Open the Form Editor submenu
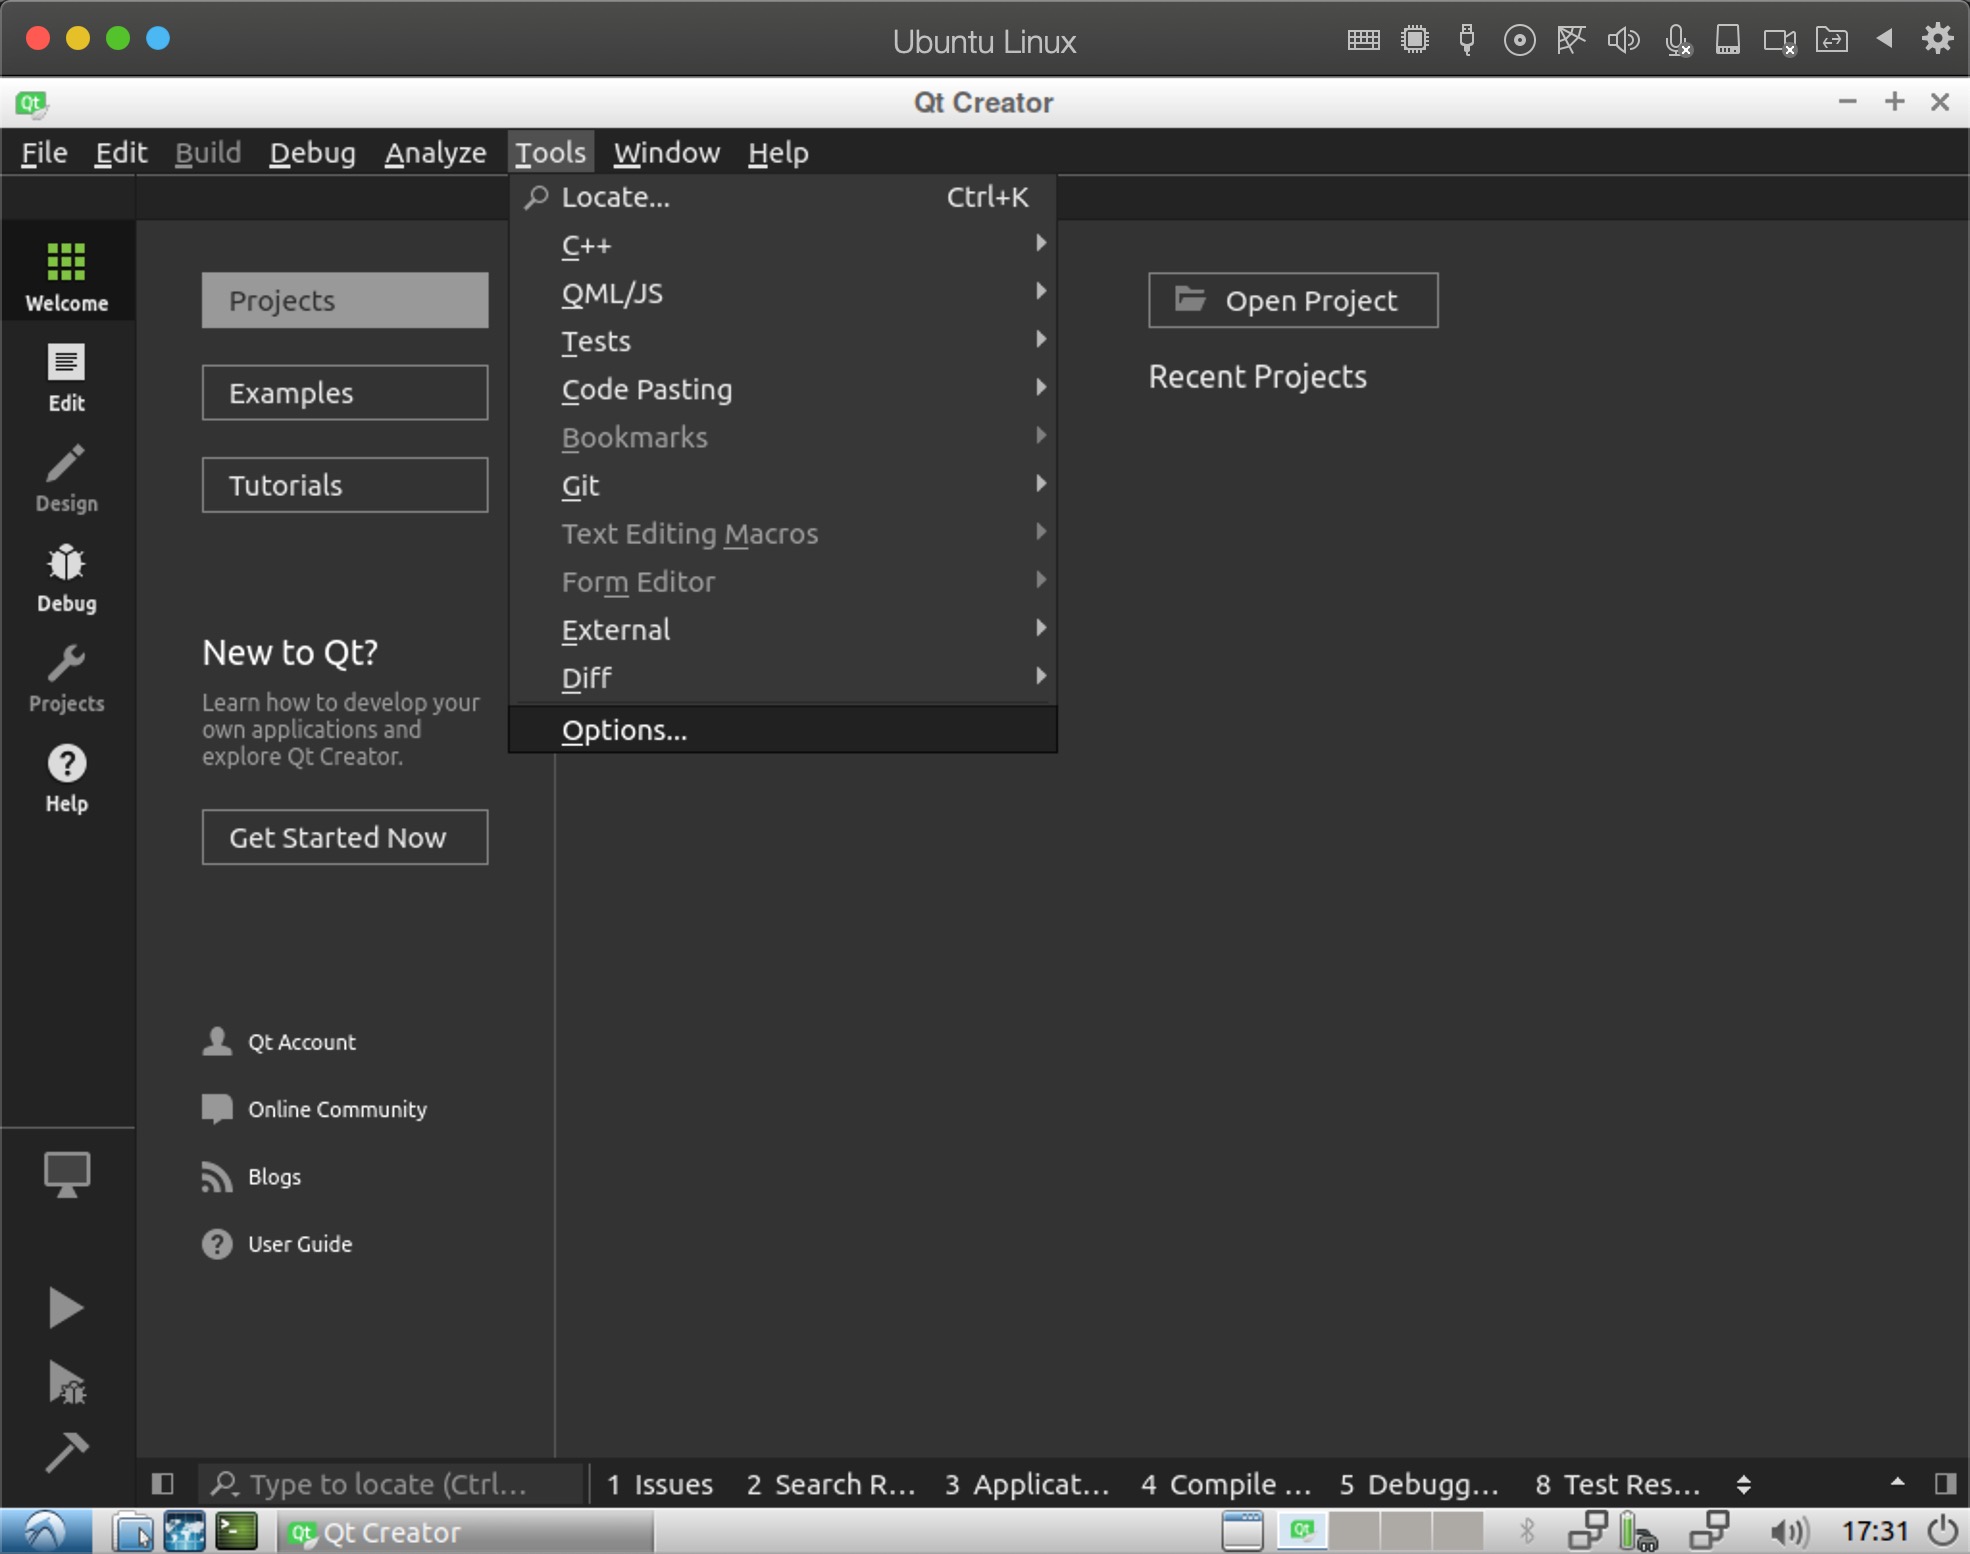This screenshot has height=1554, width=1970. 783,582
